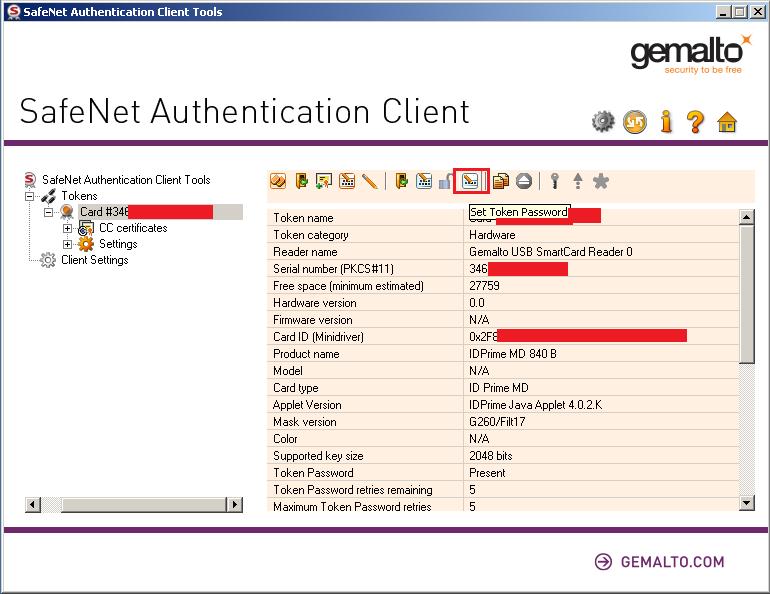Expand the CC certificates node
Viewport: 770px width, 594px height.
[67, 228]
